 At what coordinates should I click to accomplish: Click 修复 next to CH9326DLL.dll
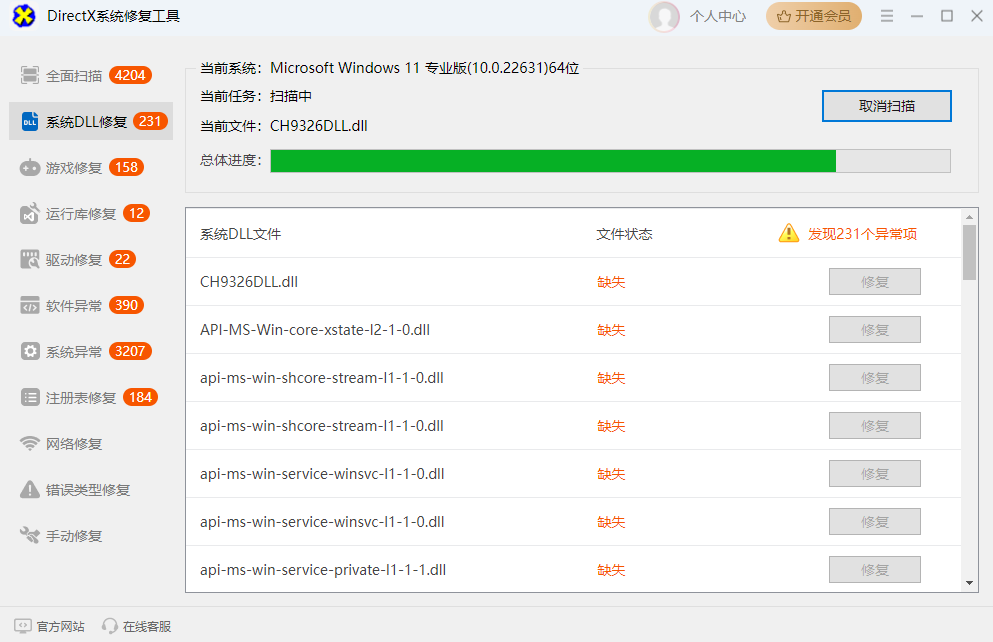tap(874, 281)
